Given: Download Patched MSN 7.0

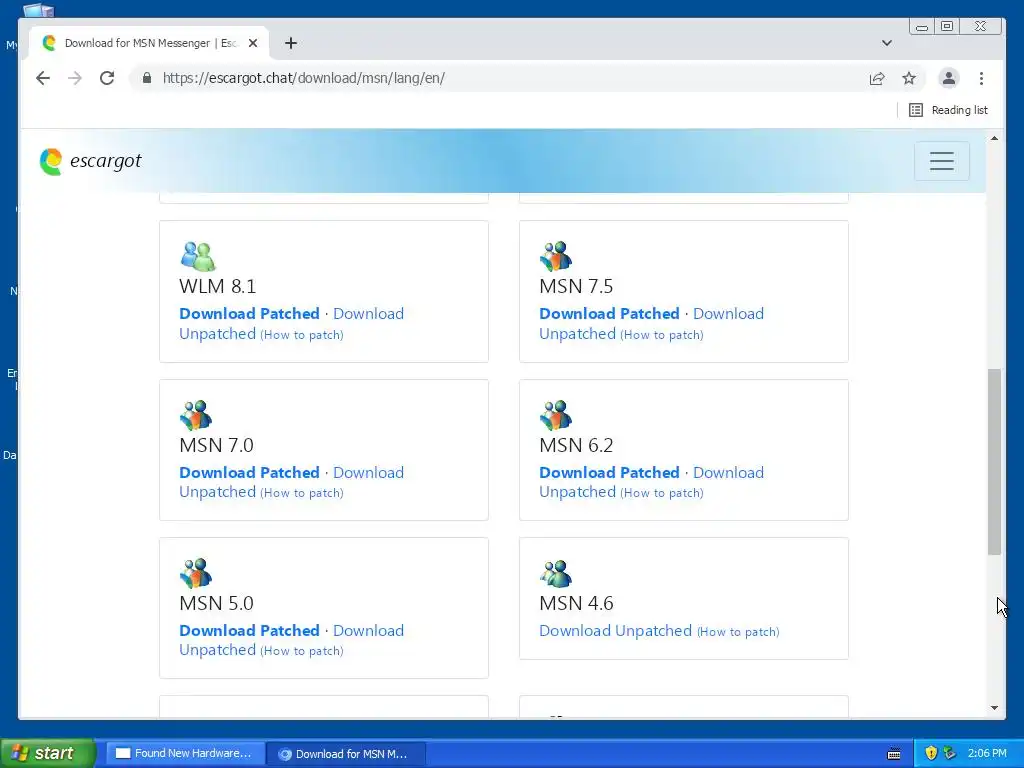Looking at the screenshot, I should (249, 472).
